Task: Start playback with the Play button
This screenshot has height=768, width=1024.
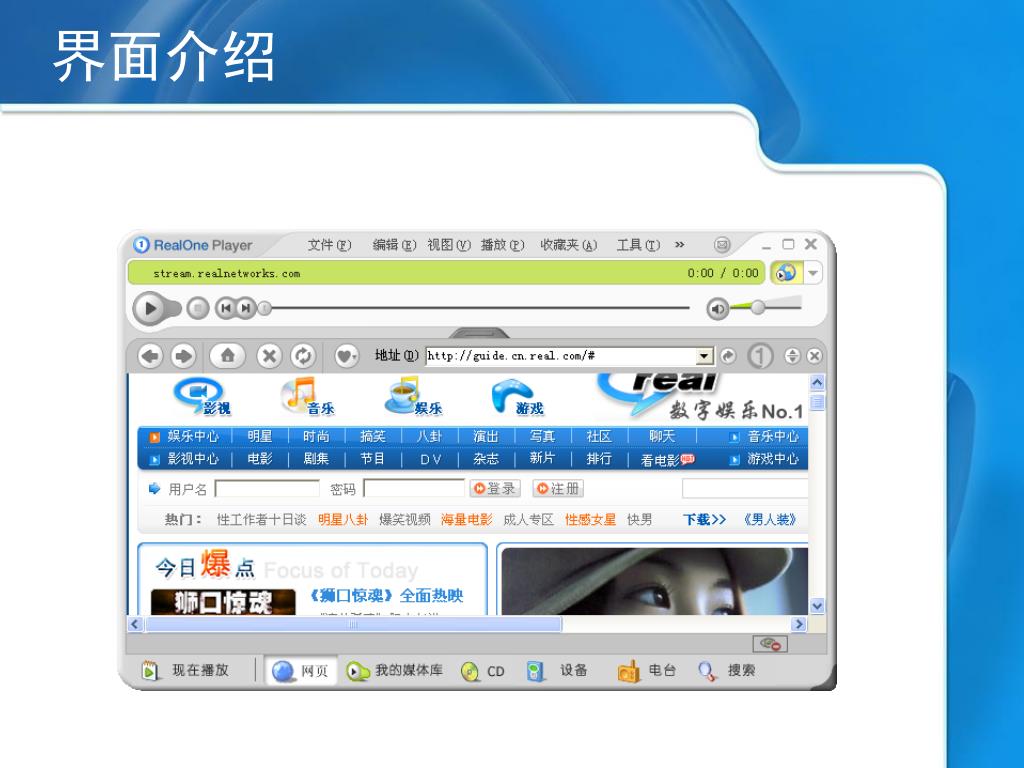Action: pos(150,308)
